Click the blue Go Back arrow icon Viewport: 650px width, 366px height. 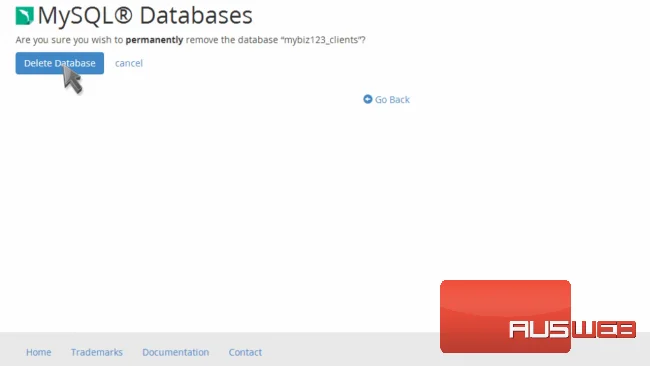pos(368,99)
